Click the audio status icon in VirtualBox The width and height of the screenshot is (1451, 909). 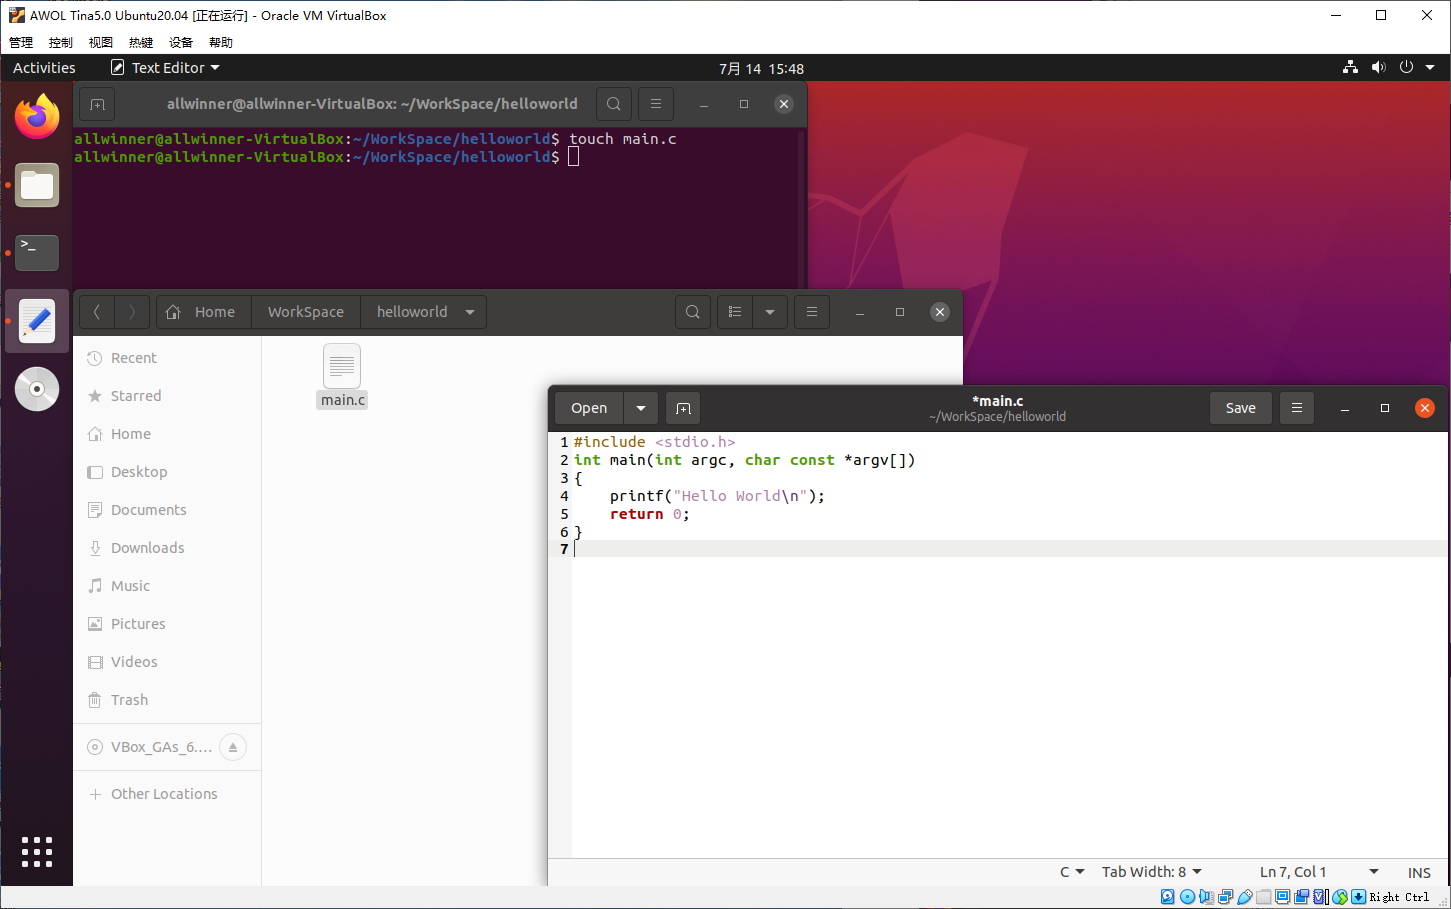(1206, 896)
